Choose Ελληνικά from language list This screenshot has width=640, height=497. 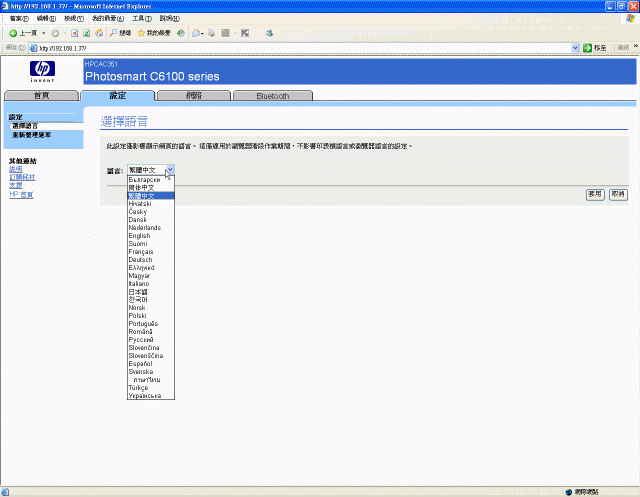[151, 268]
